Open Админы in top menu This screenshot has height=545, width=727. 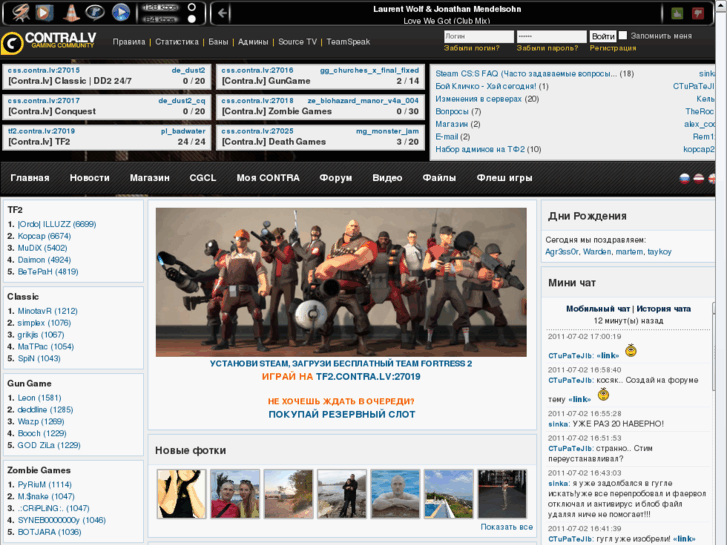(x=253, y=42)
